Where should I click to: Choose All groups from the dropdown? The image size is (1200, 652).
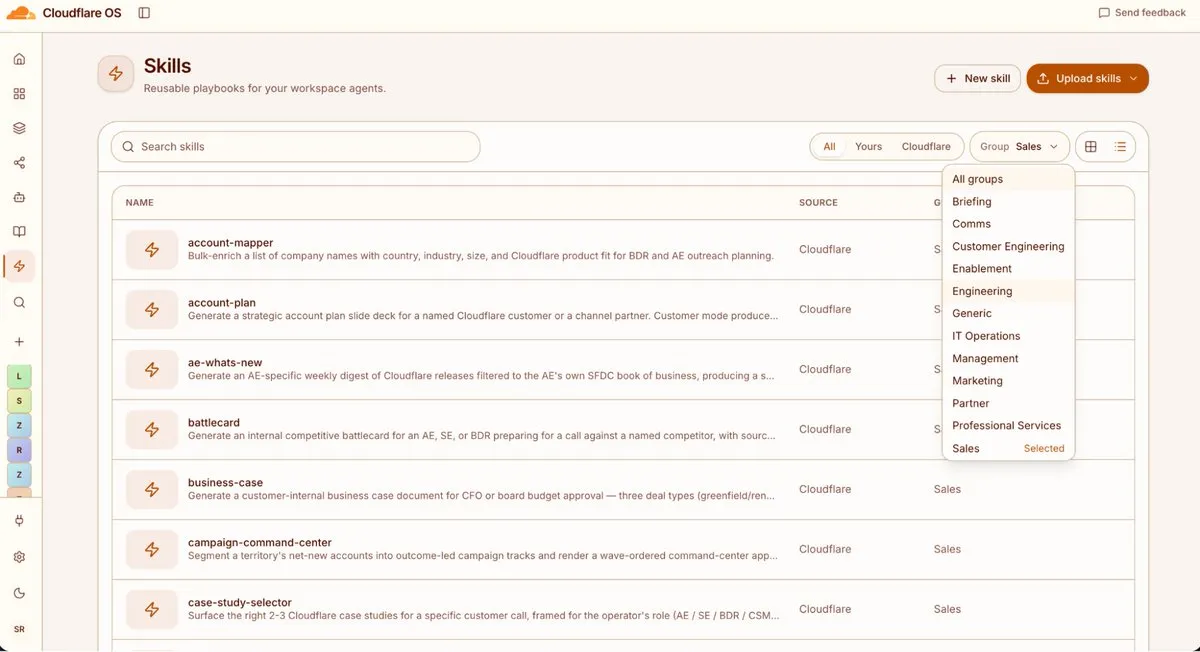click(x=1008, y=179)
